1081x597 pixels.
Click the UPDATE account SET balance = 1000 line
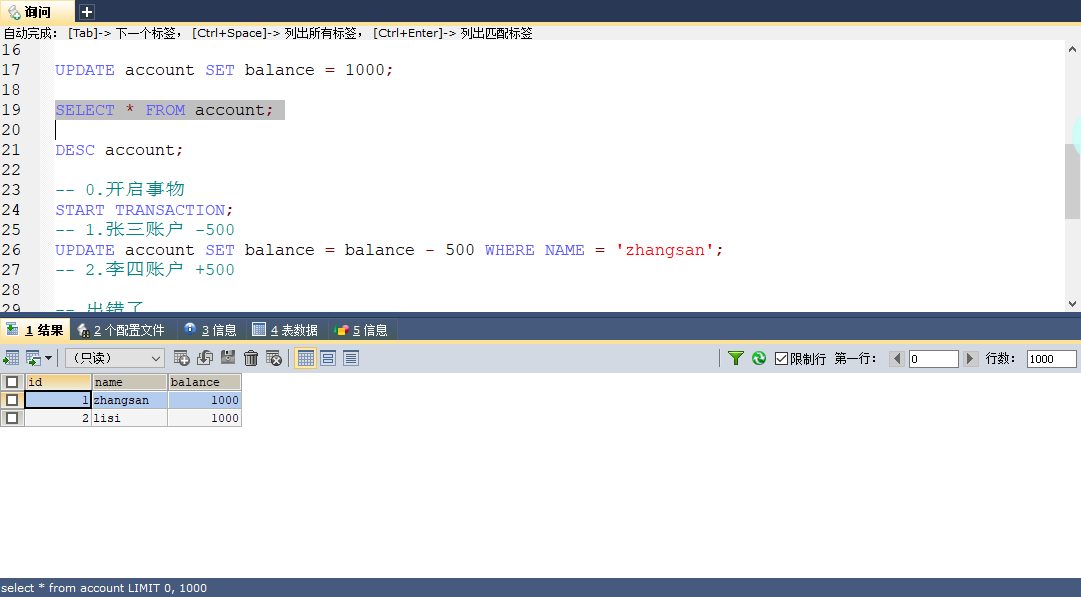[x=224, y=70]
